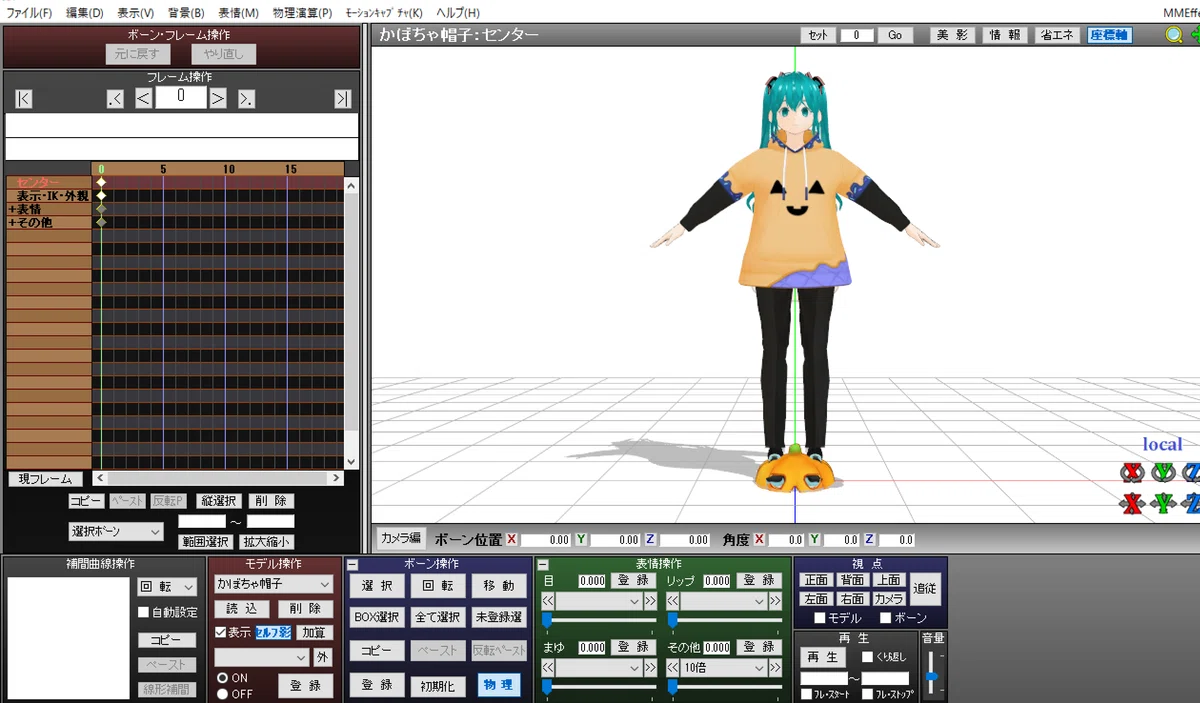Check the フレ・スタート checkbox

[x=806, y=694]
